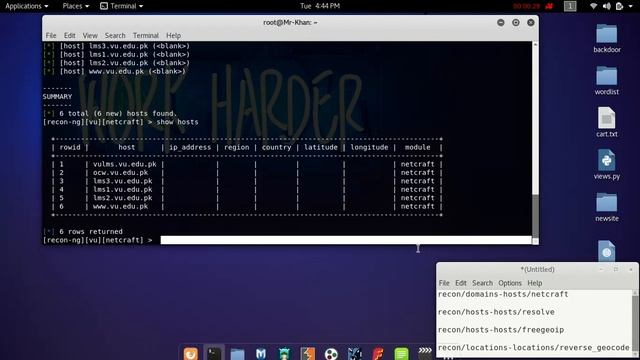
Task: Open Firefox from the dock
Action: (x=191, y=353)
